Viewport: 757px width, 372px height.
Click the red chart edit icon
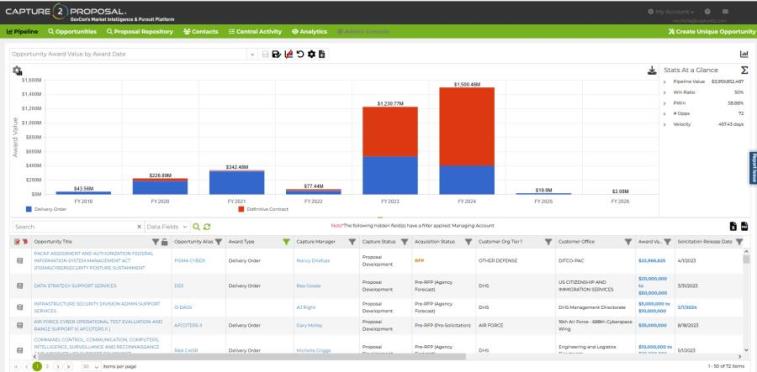289,55
